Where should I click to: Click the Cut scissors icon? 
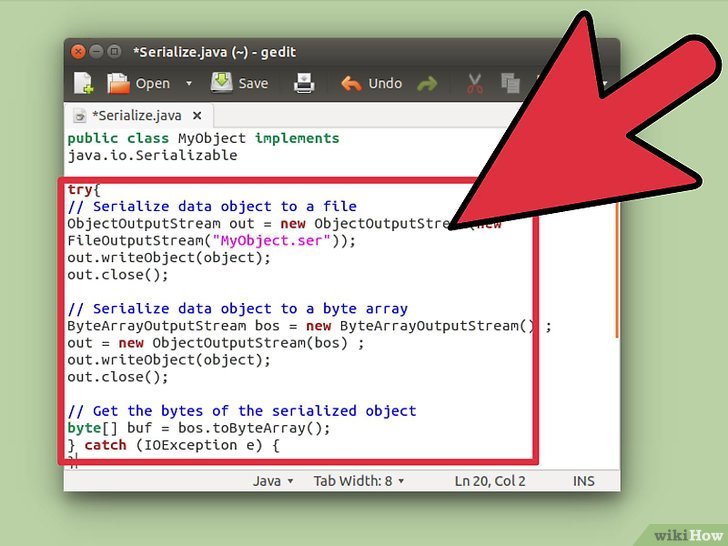click(474, 84)
